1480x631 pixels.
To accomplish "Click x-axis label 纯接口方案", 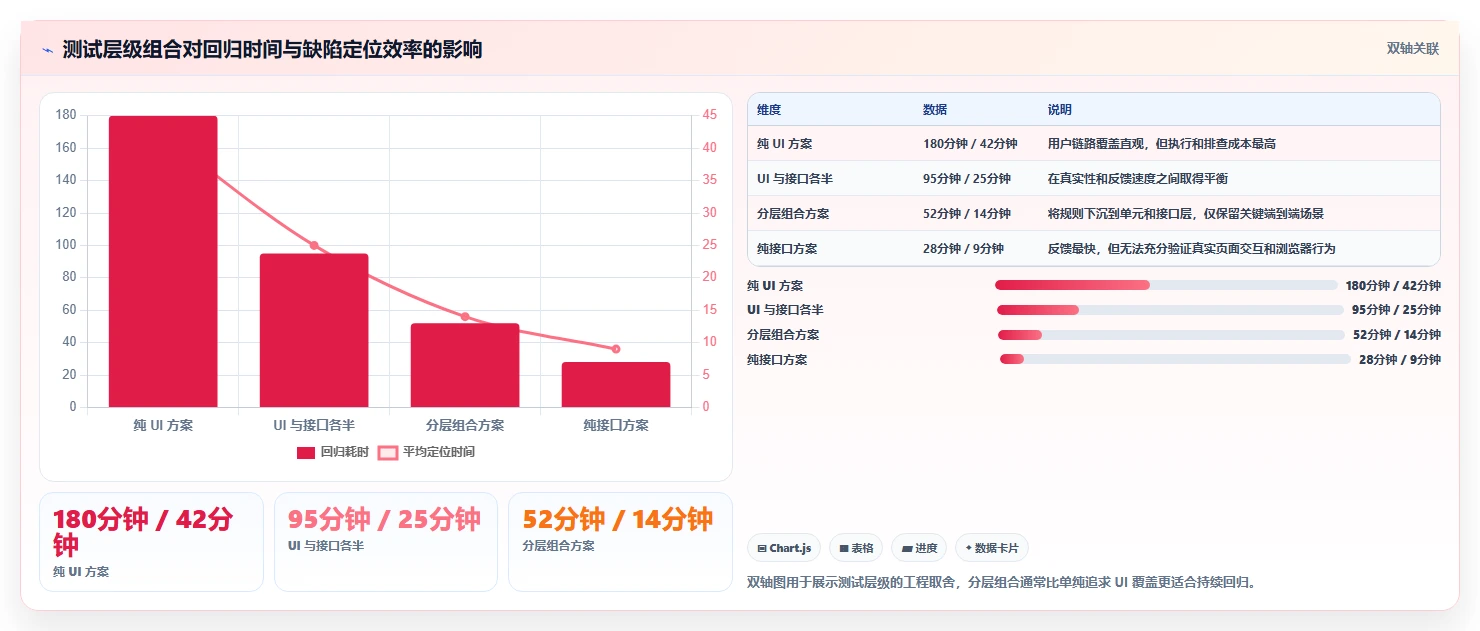I will pos(616,425).
